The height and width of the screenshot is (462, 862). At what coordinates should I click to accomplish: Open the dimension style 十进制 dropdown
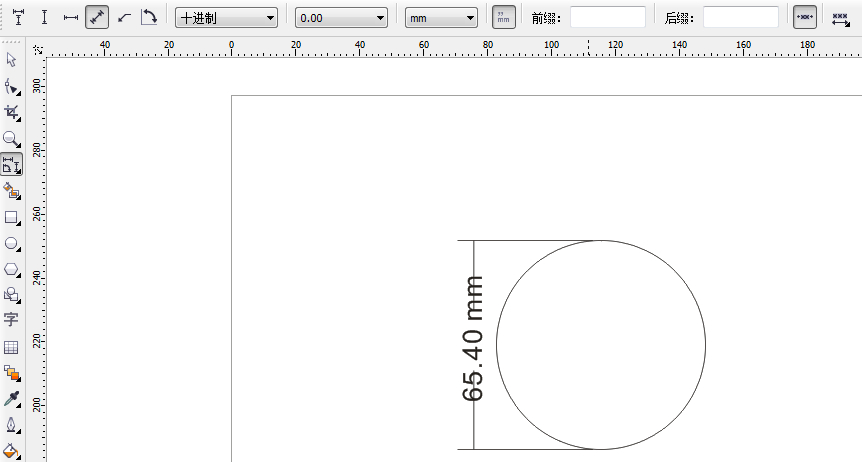226,18
